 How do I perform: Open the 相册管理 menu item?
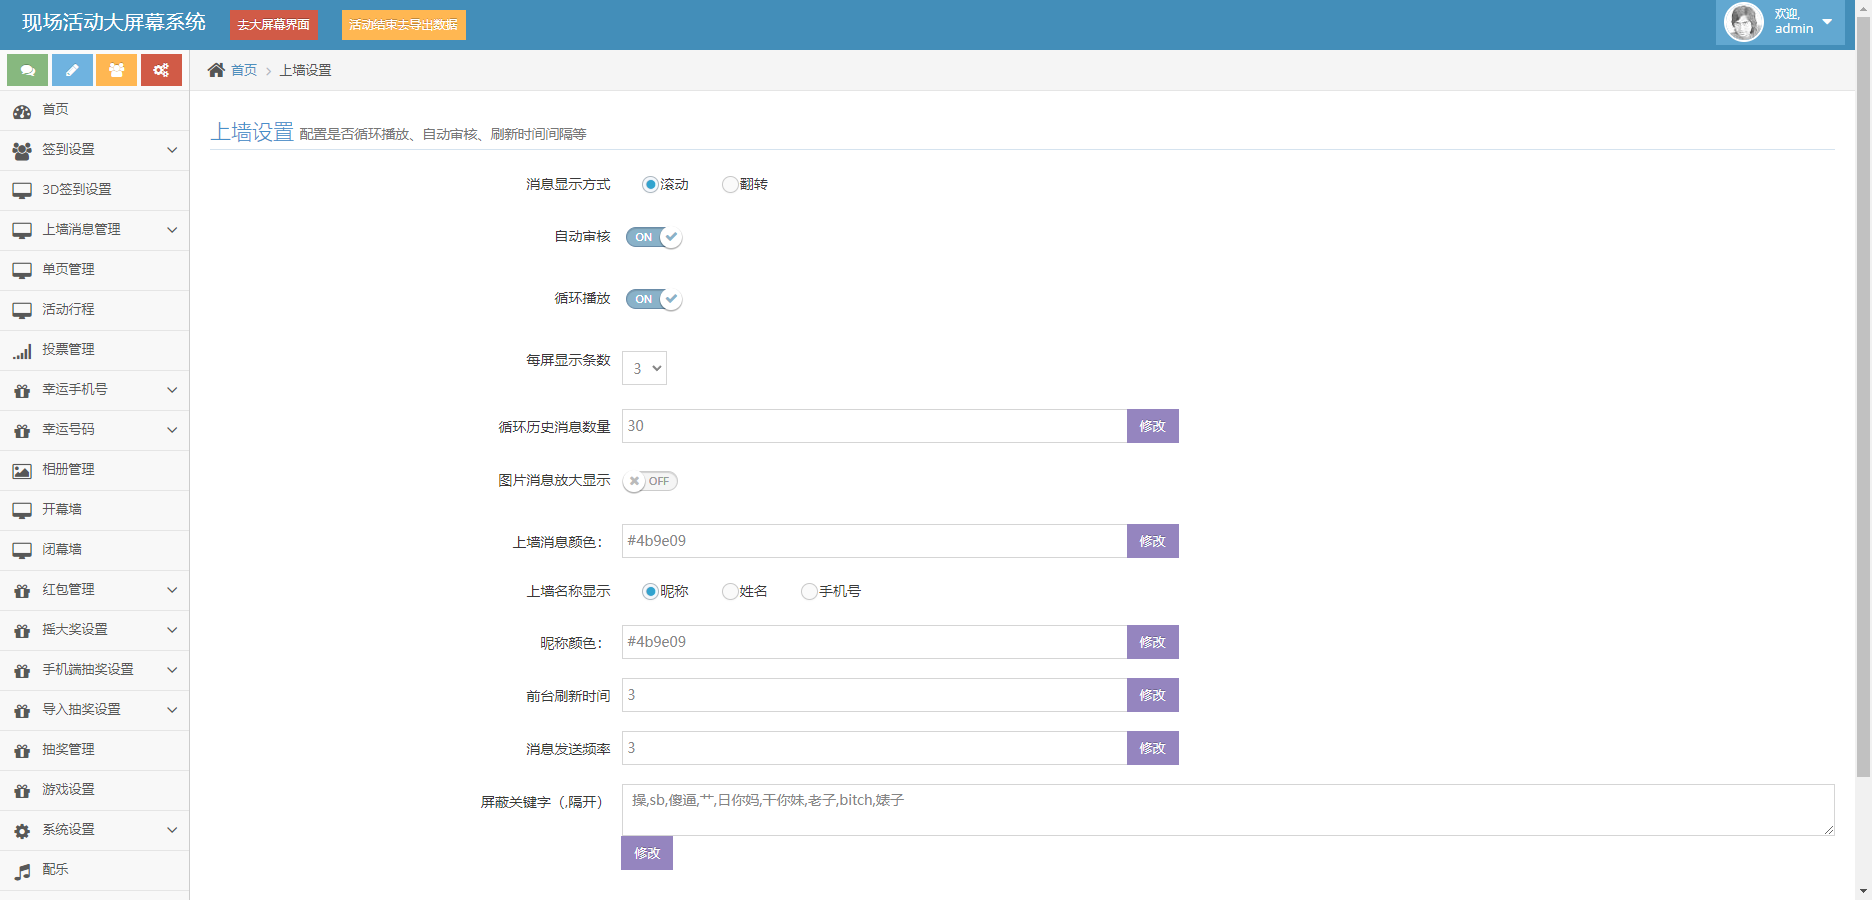[x=68, y=470]
